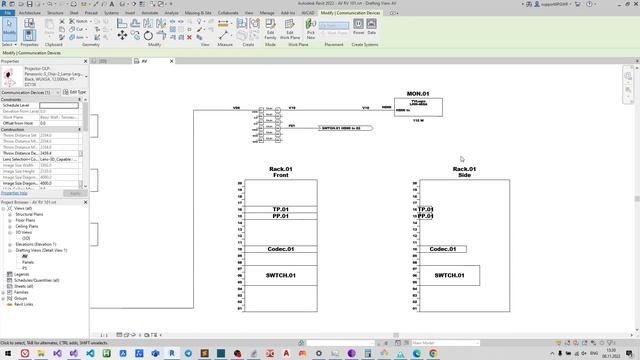Click the Text tool in quick access toolbar
640x360 pixels.
coord(111,4)
